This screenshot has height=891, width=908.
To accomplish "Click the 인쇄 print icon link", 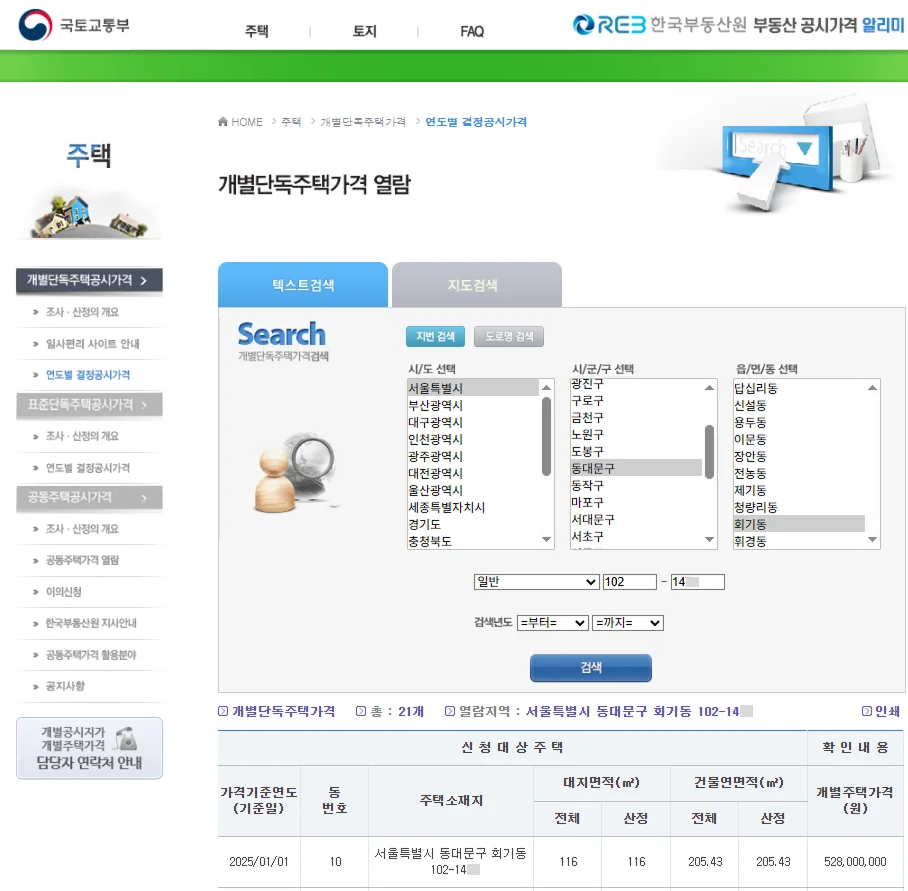I will (x=881, y=711).
